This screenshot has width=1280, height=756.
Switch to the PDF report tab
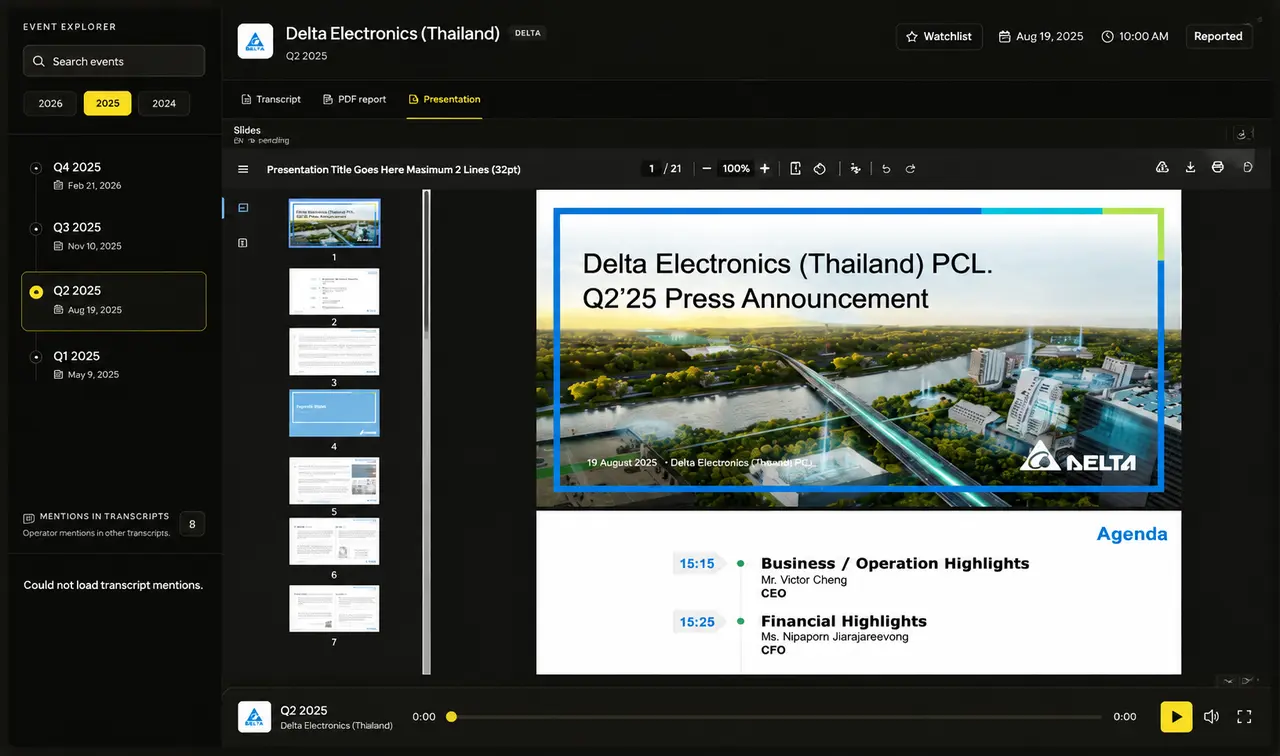pyautogui.click(x=354, y=99)
